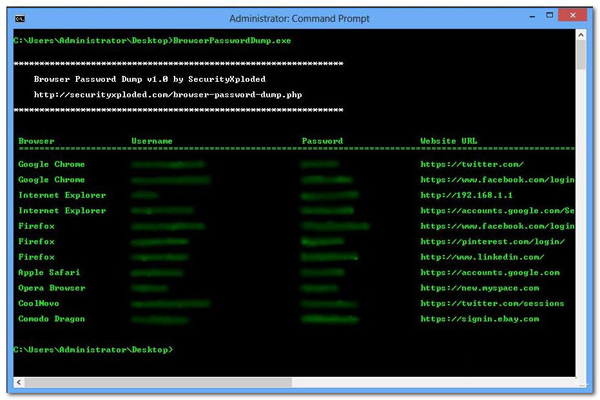Click the https://twitter.com/ URL text
The image size is (600, 400).
click(472, 164)
